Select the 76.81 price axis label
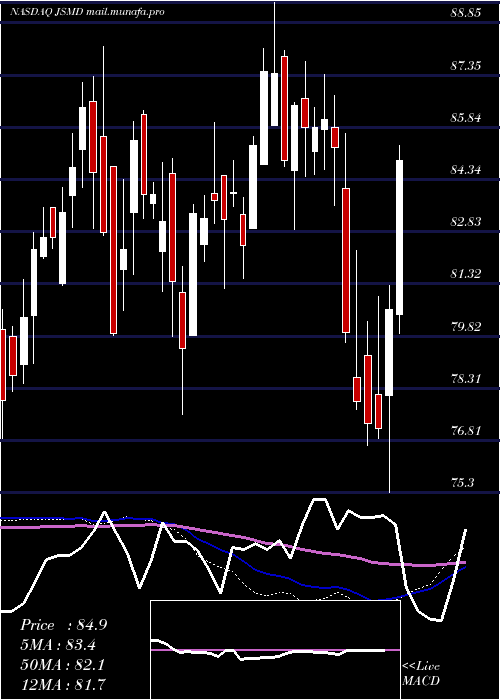The image size is (500, 700). click(466, 431)
